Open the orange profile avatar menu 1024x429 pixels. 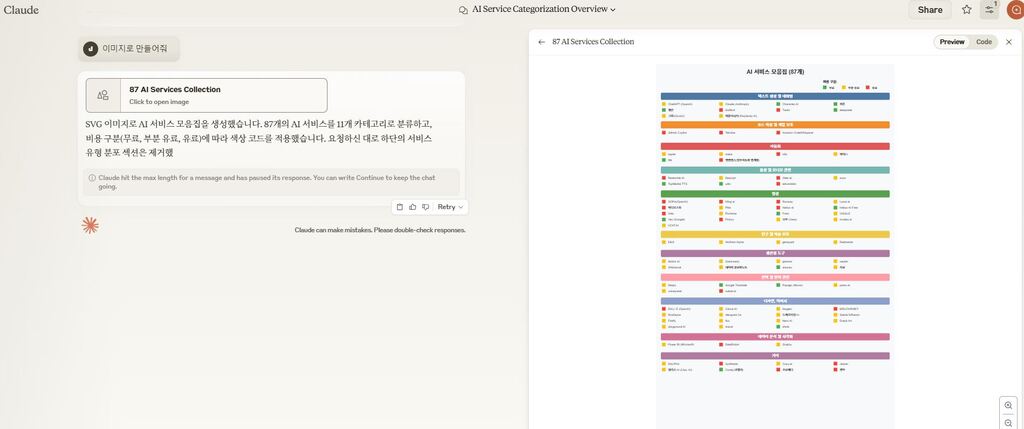point(1016,10)
